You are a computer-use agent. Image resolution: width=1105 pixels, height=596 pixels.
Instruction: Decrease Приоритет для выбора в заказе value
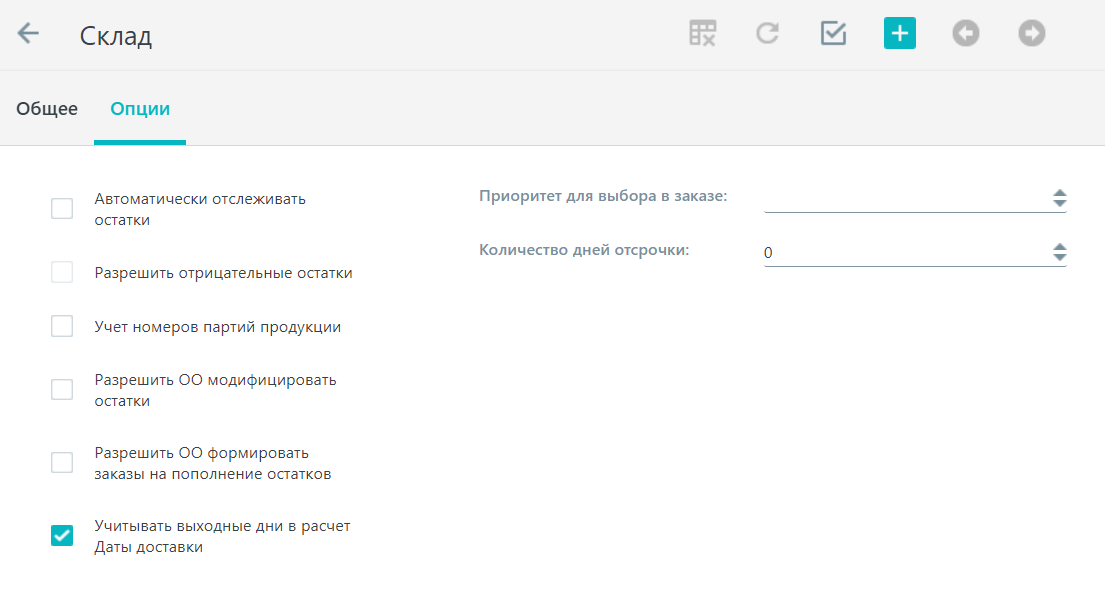1060,203
